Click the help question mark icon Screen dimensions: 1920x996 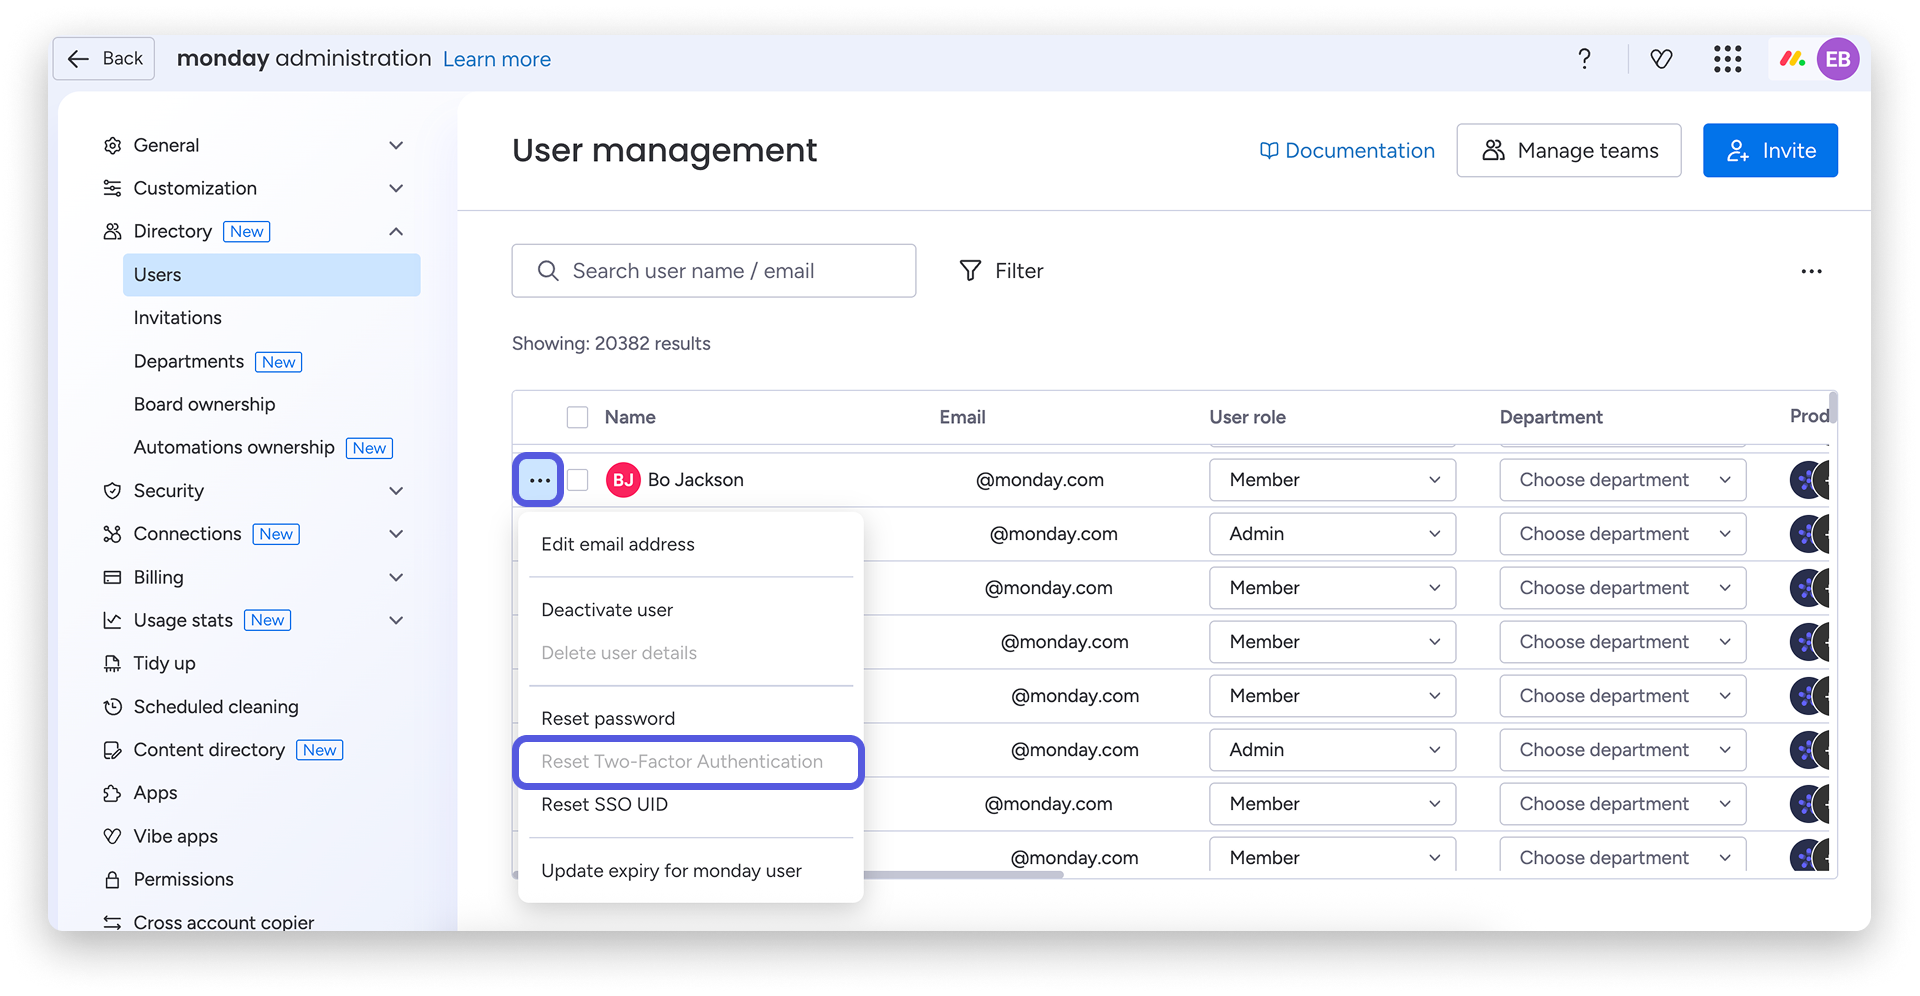pyautogui.click(x=1584, y=59)
